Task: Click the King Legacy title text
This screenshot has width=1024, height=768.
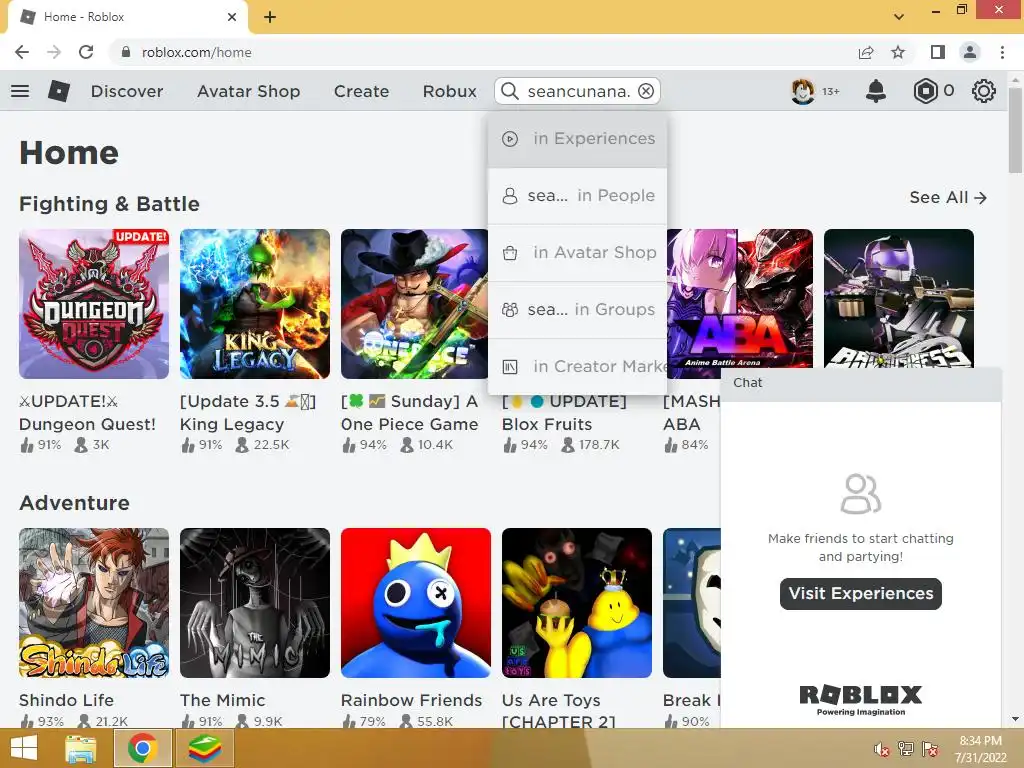Action: click(232, 424)
